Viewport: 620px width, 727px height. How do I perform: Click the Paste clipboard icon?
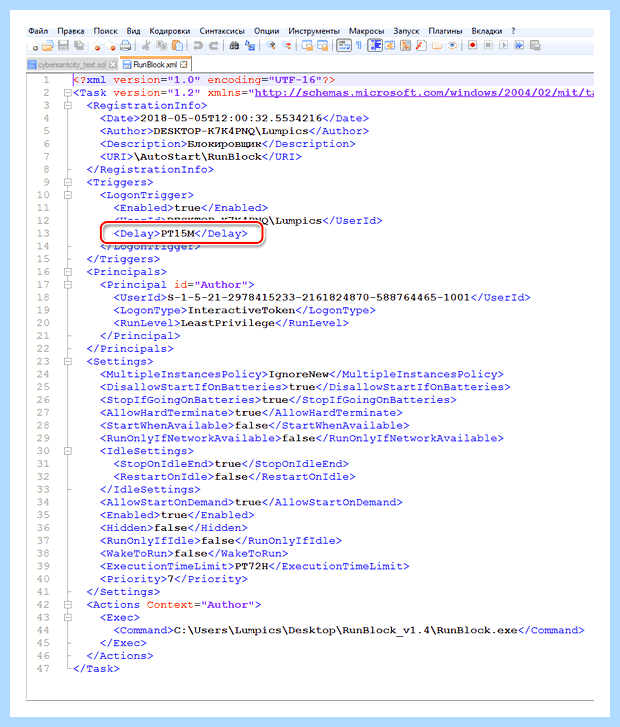tap(177, 45)
